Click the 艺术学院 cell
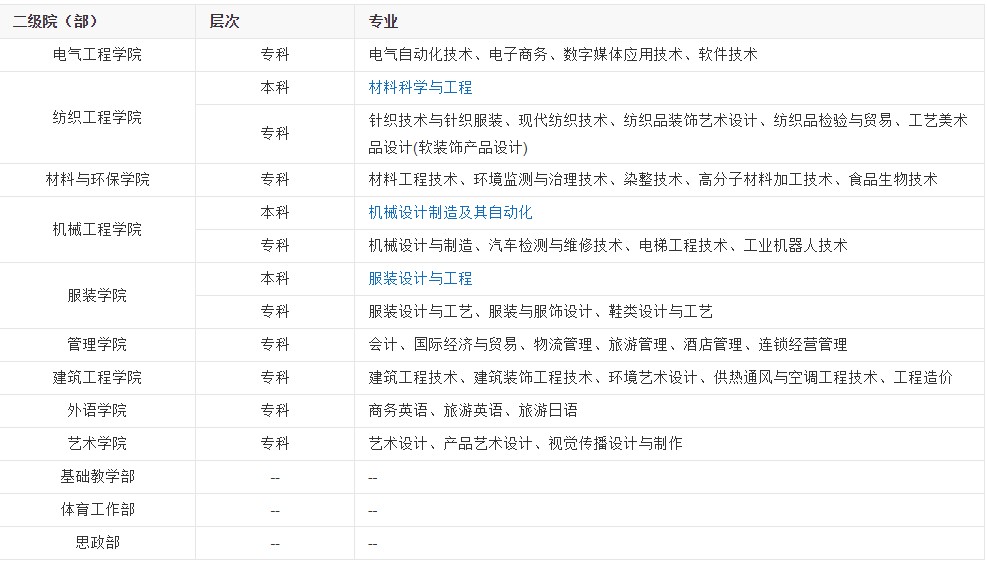This screenshot has height=563, width=987. (97, 444)
